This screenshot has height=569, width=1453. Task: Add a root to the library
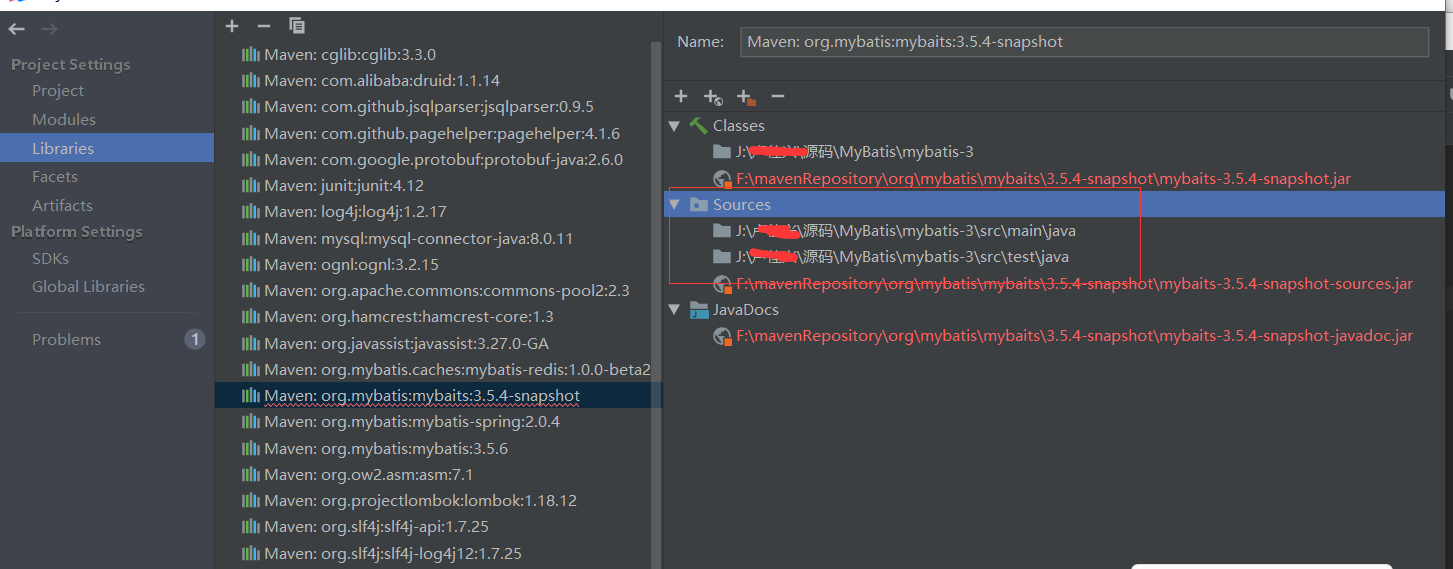tap(681, 96)
